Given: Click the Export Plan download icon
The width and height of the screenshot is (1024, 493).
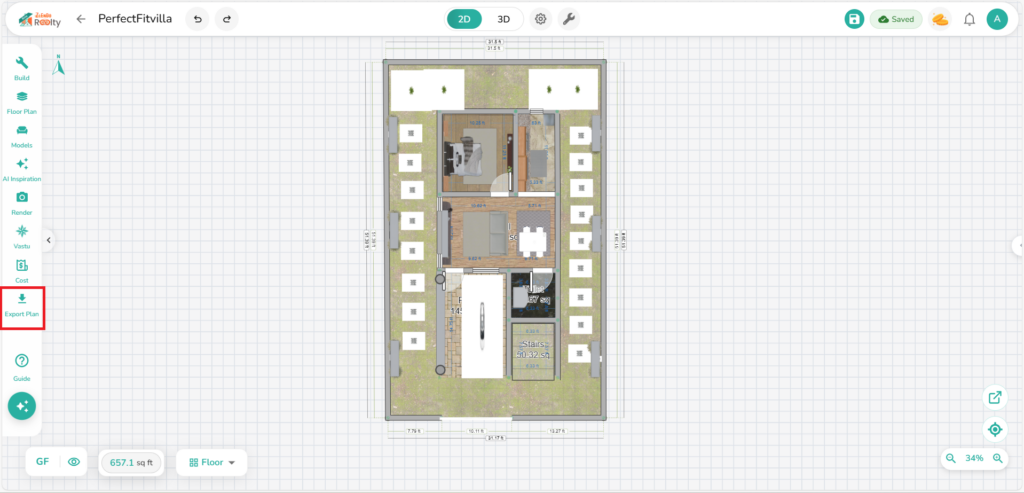Looking at the screenshot, I should pyautogui.click(x=22, y=299).
